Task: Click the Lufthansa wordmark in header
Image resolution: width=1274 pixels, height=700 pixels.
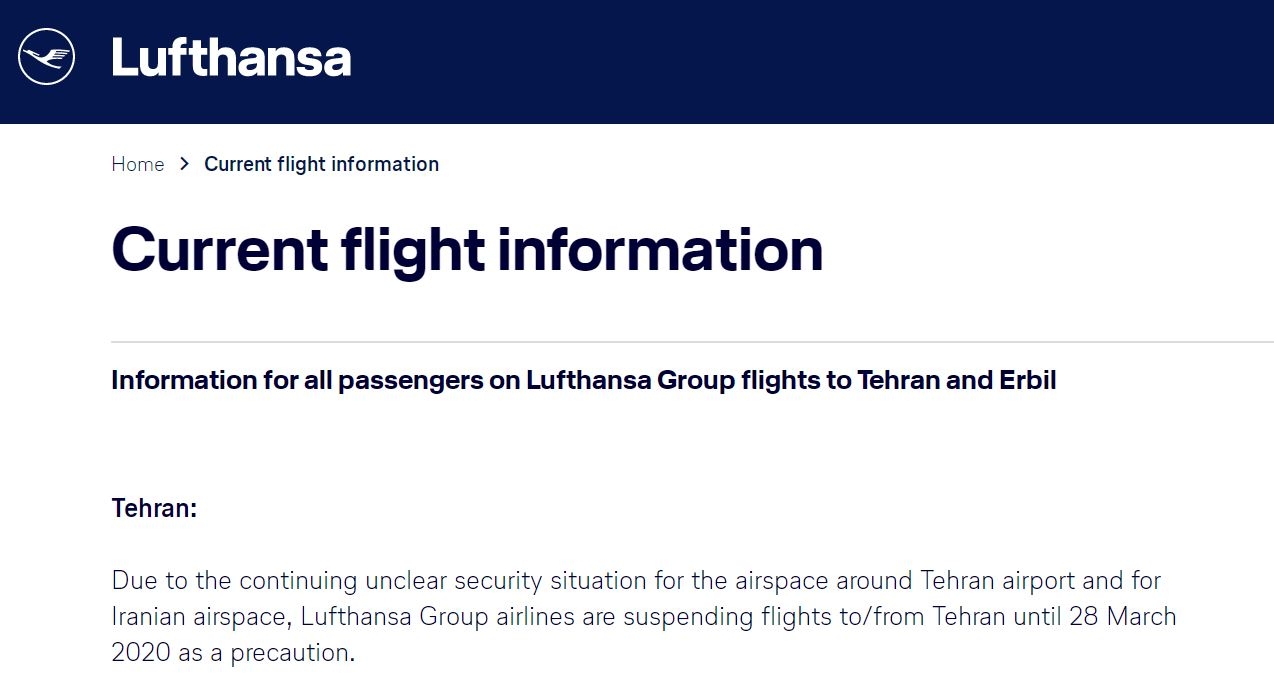Action: 231,58
